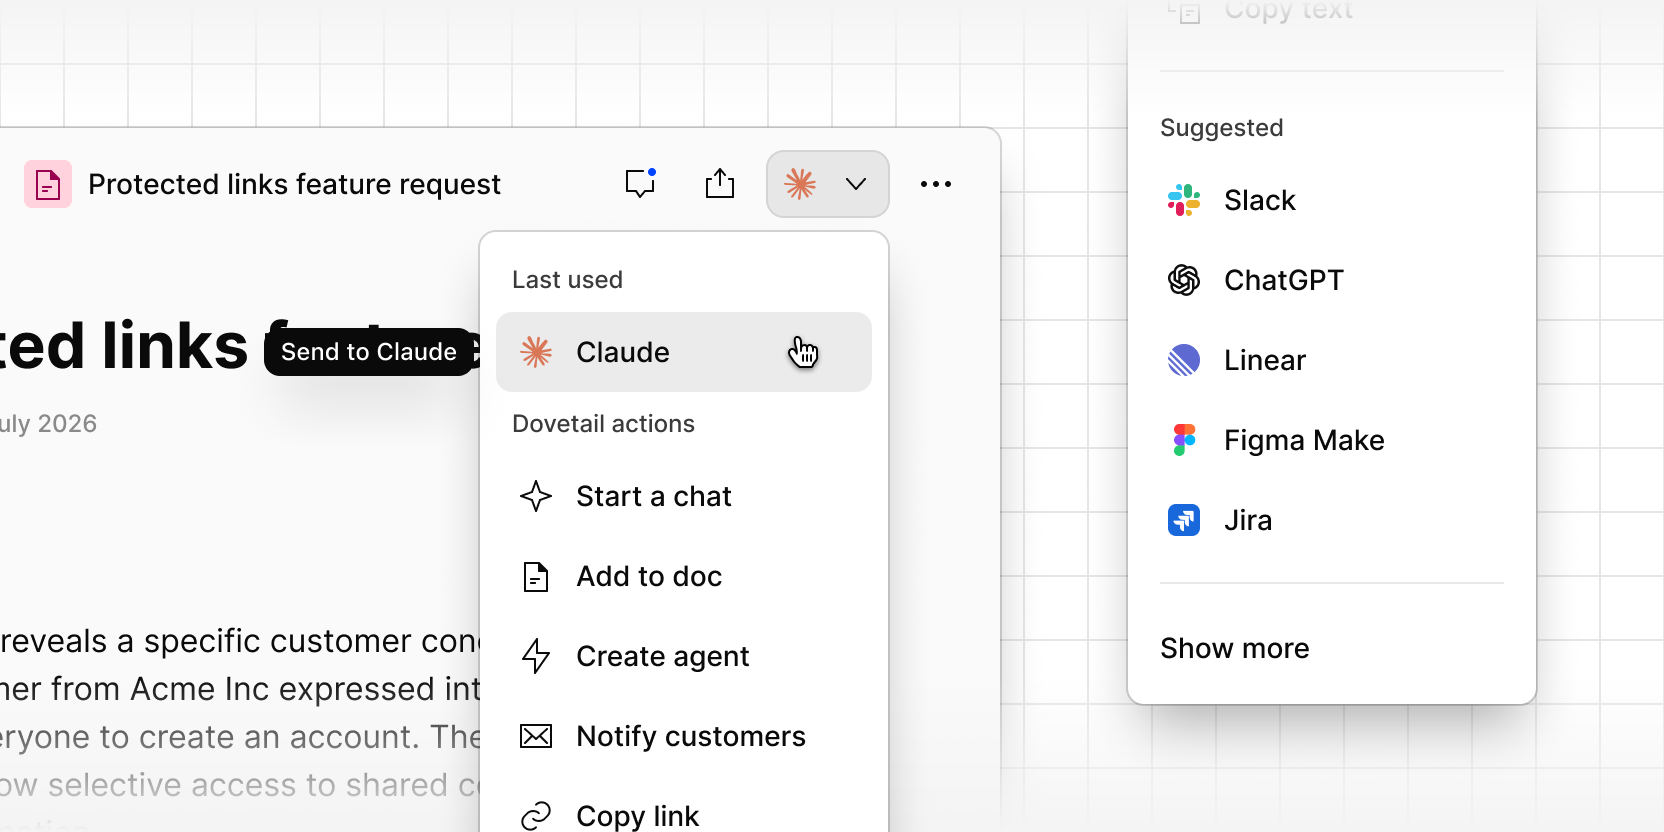Image resolution: width=1664 pixels, height=832 pixels.
Task: Select ChatGPT in Suggested list
Action: point(1332,280)
